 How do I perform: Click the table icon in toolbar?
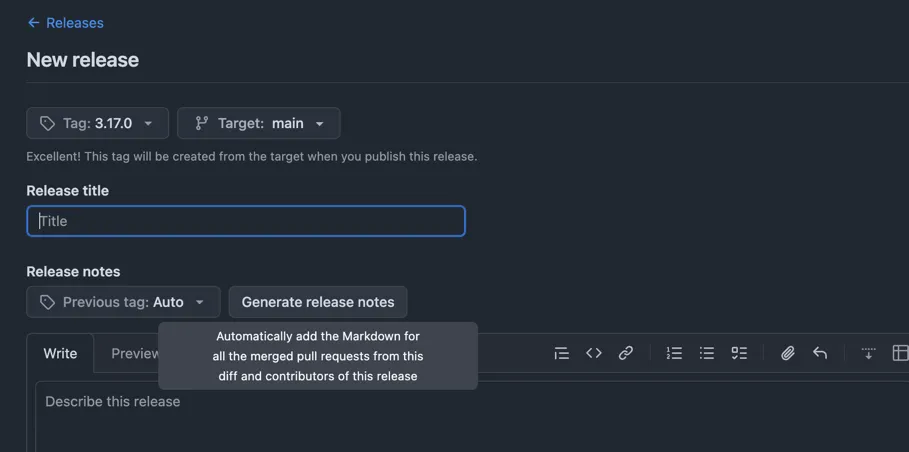coord(900,353)
